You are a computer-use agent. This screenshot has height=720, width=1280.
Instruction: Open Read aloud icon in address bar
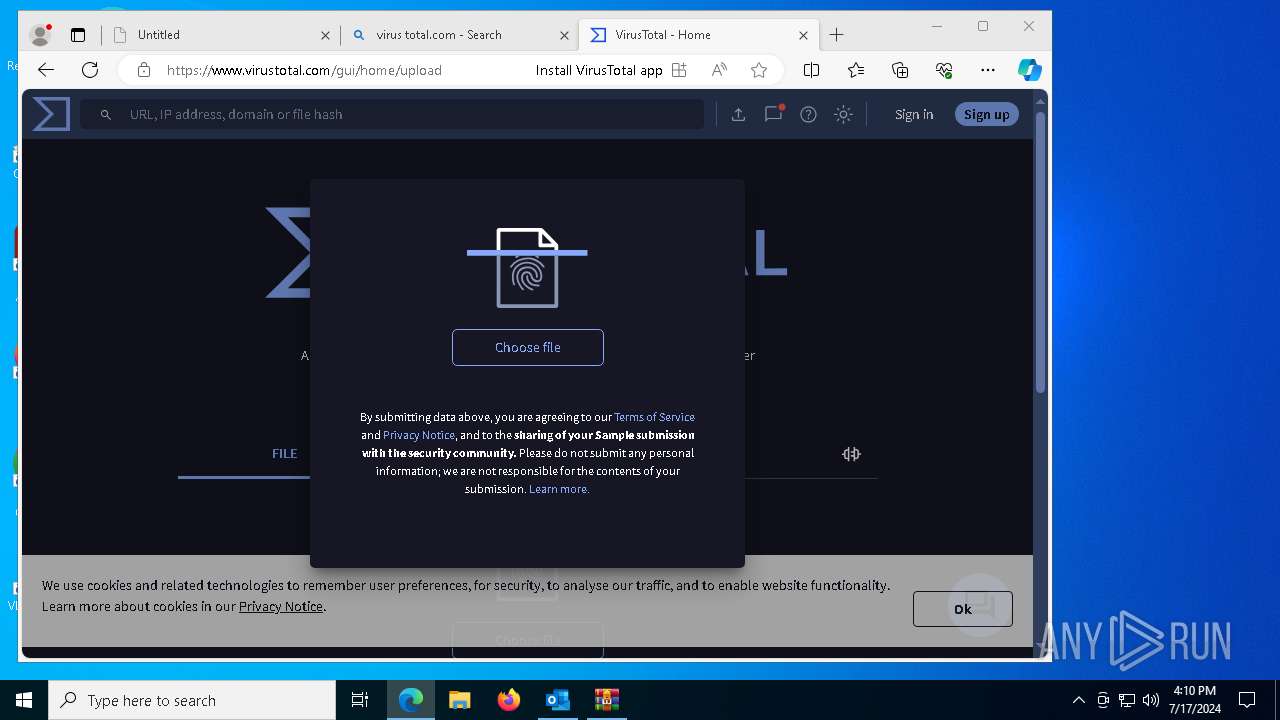[719, 70]
